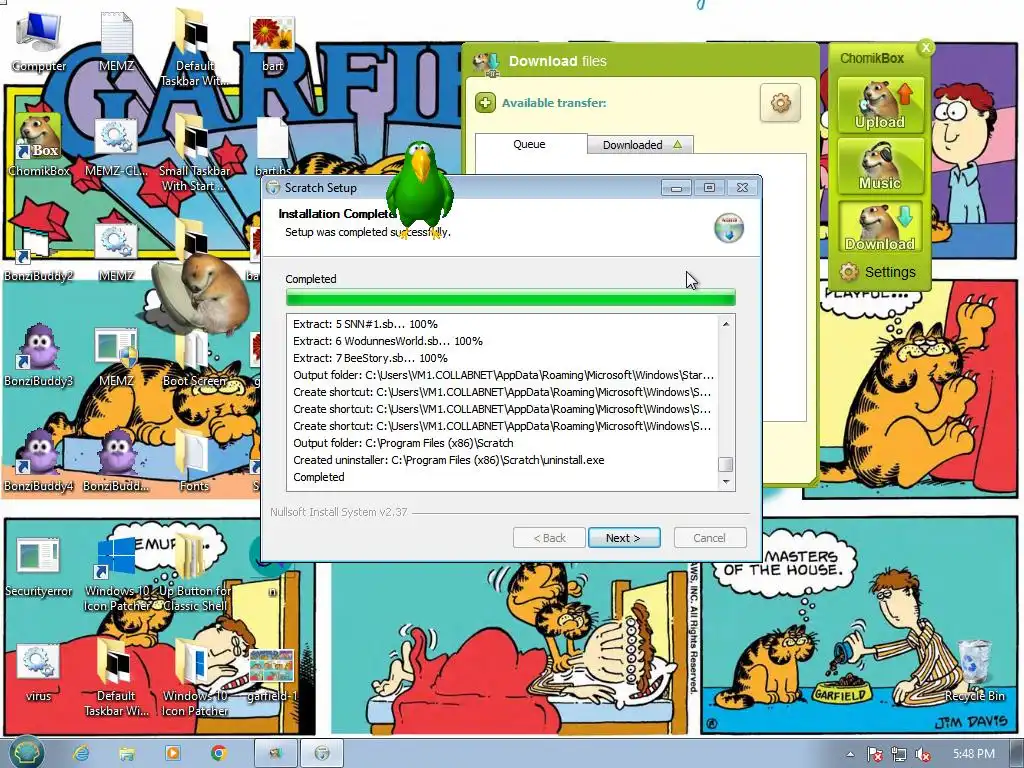Image resolution: width=1024 pixels, height=768 pixels.
Task: Open the garfield-1 image thumbnail
Action: [x=272, y=674]
